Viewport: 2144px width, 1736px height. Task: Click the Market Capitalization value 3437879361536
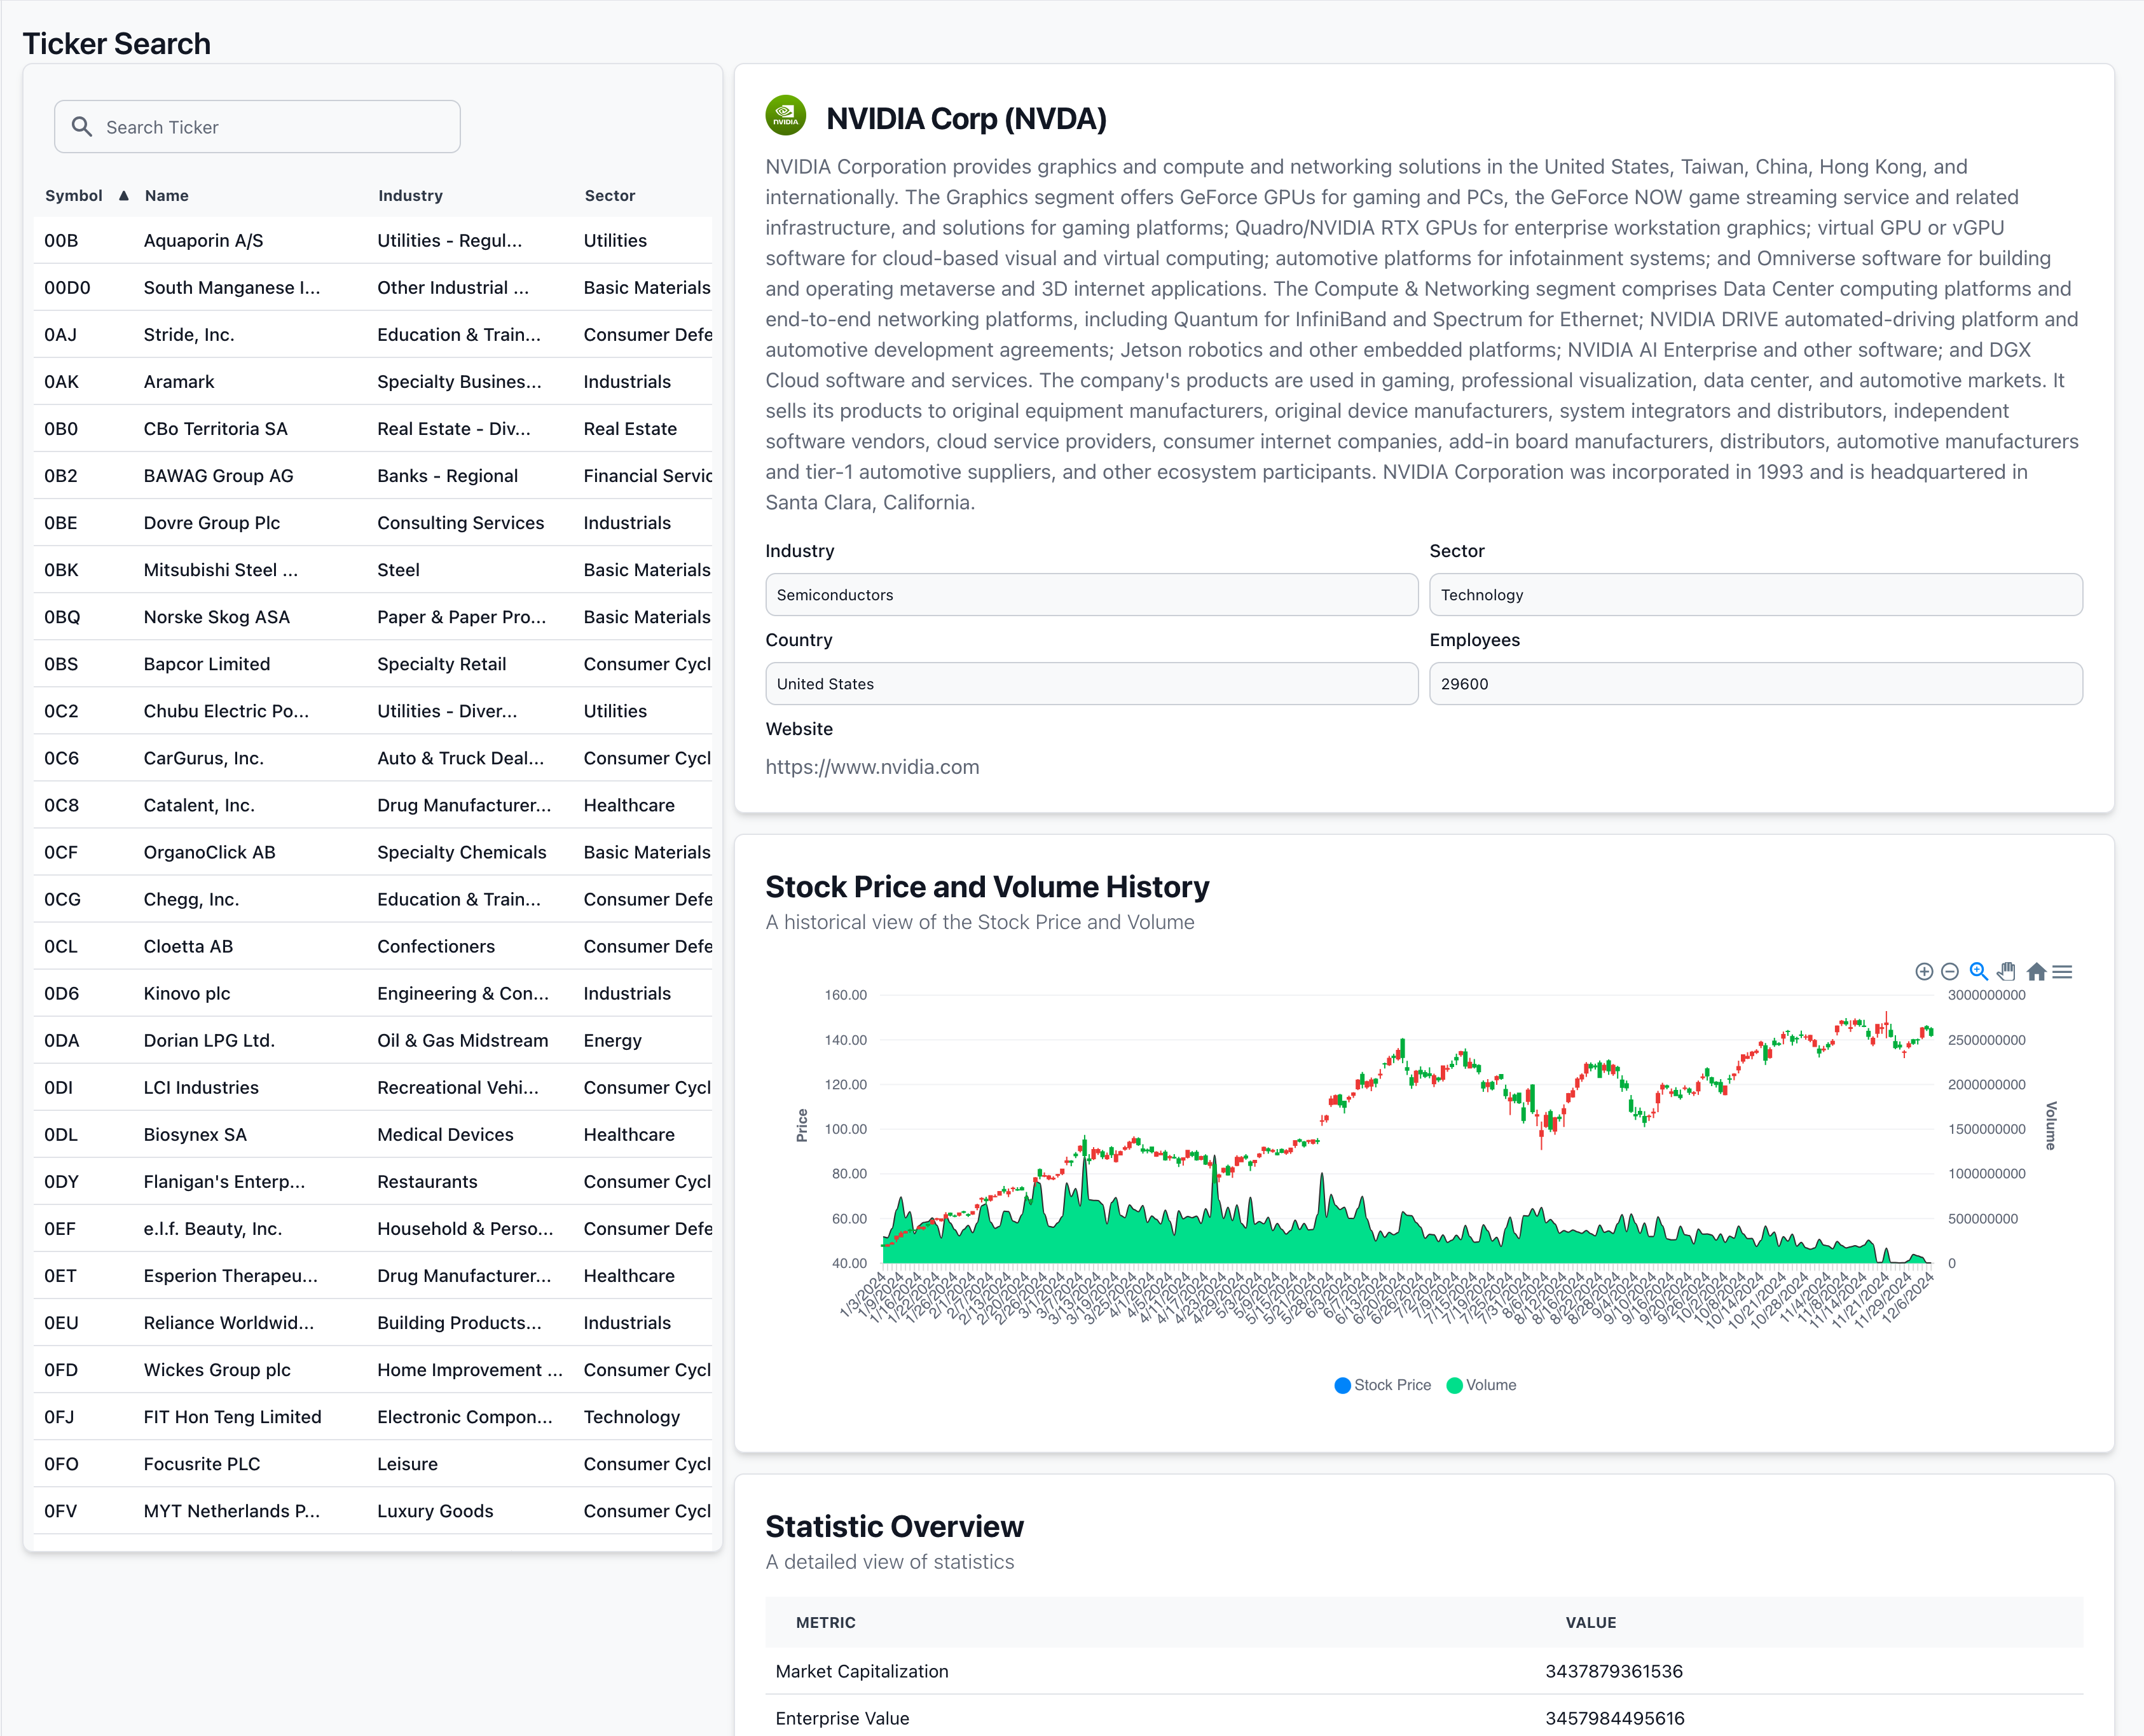pos(1613,1671)
